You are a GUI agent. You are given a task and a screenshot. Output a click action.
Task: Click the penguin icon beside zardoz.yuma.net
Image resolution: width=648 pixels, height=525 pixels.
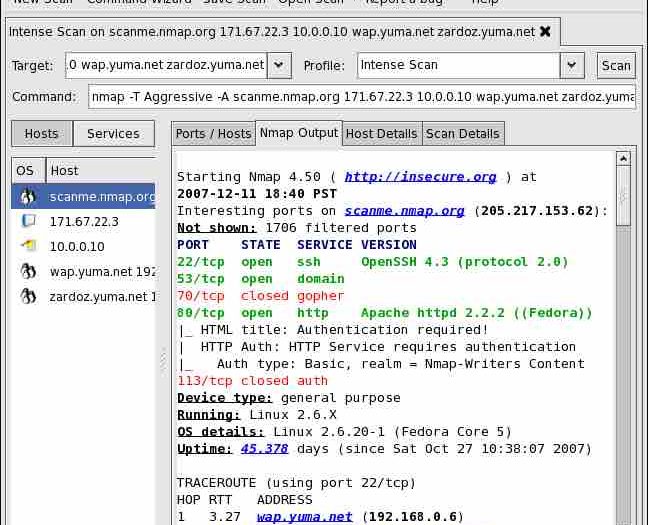click(x=28, y=296)
